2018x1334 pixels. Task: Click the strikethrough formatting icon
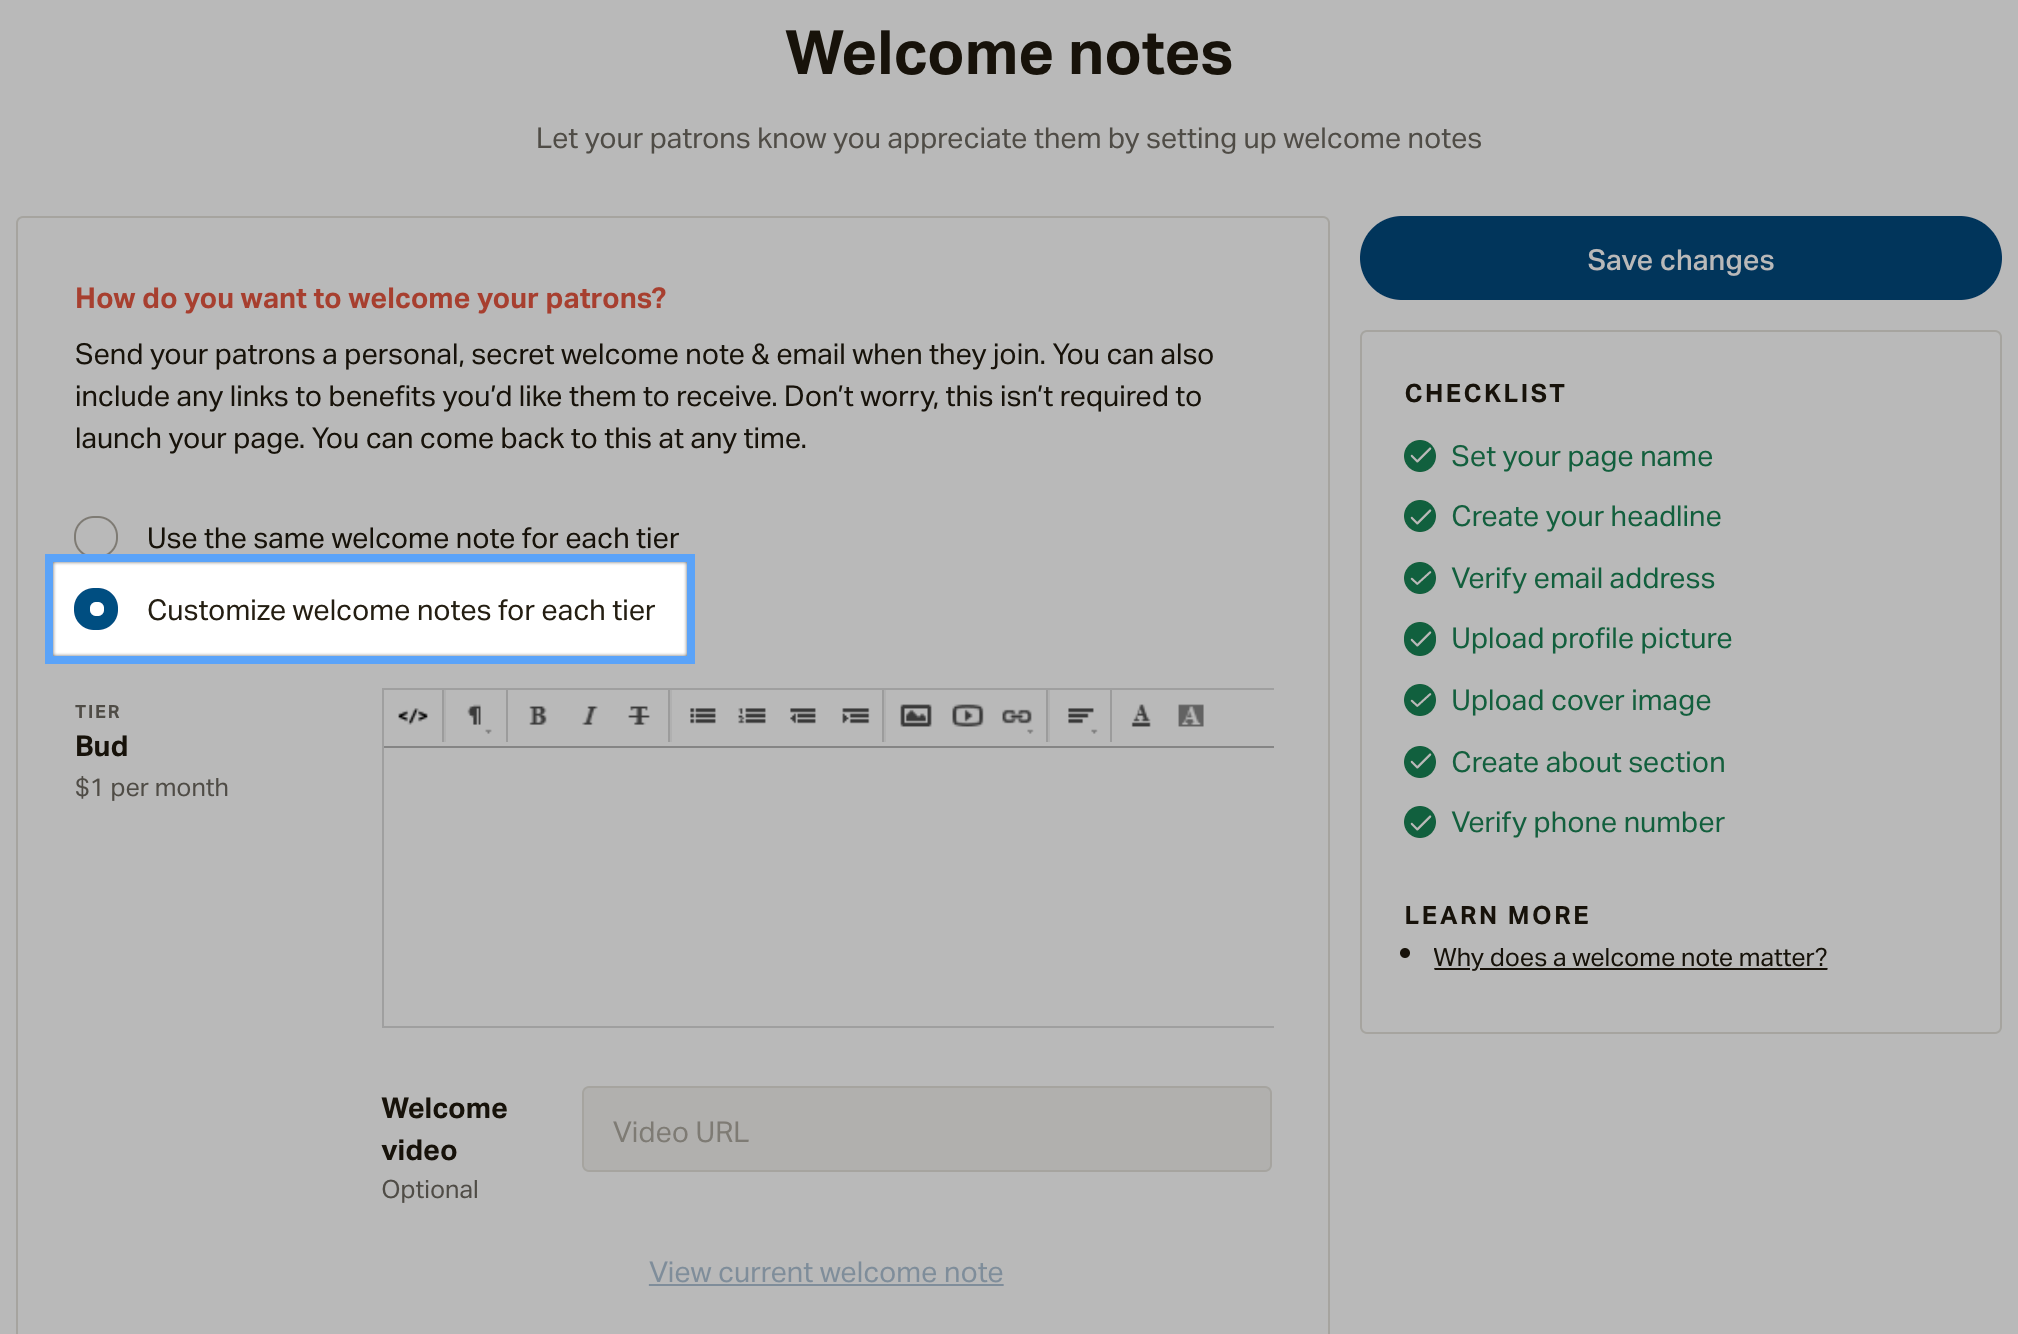click(637, 716)
